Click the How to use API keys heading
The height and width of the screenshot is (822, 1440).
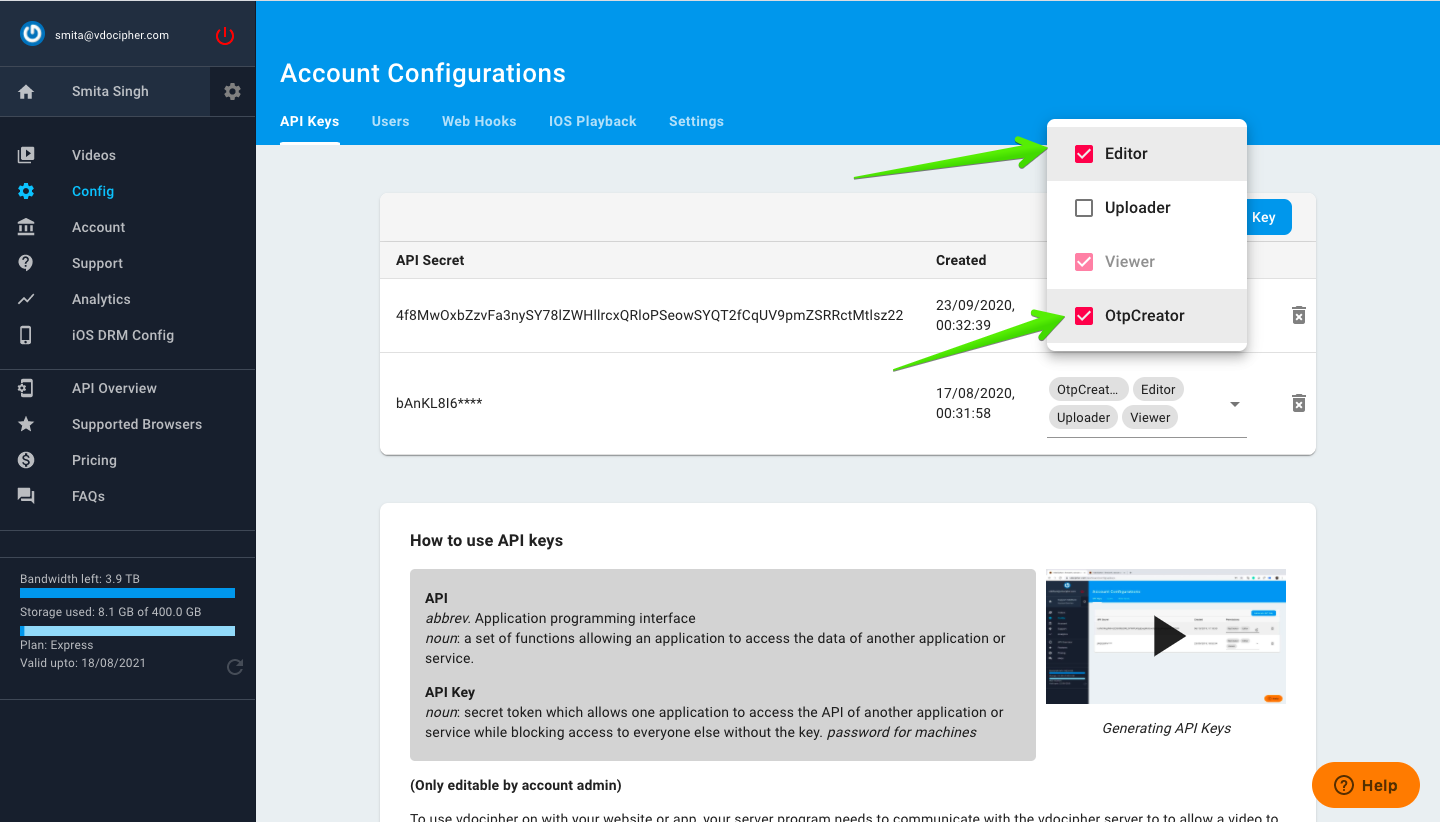pos(486,540)
